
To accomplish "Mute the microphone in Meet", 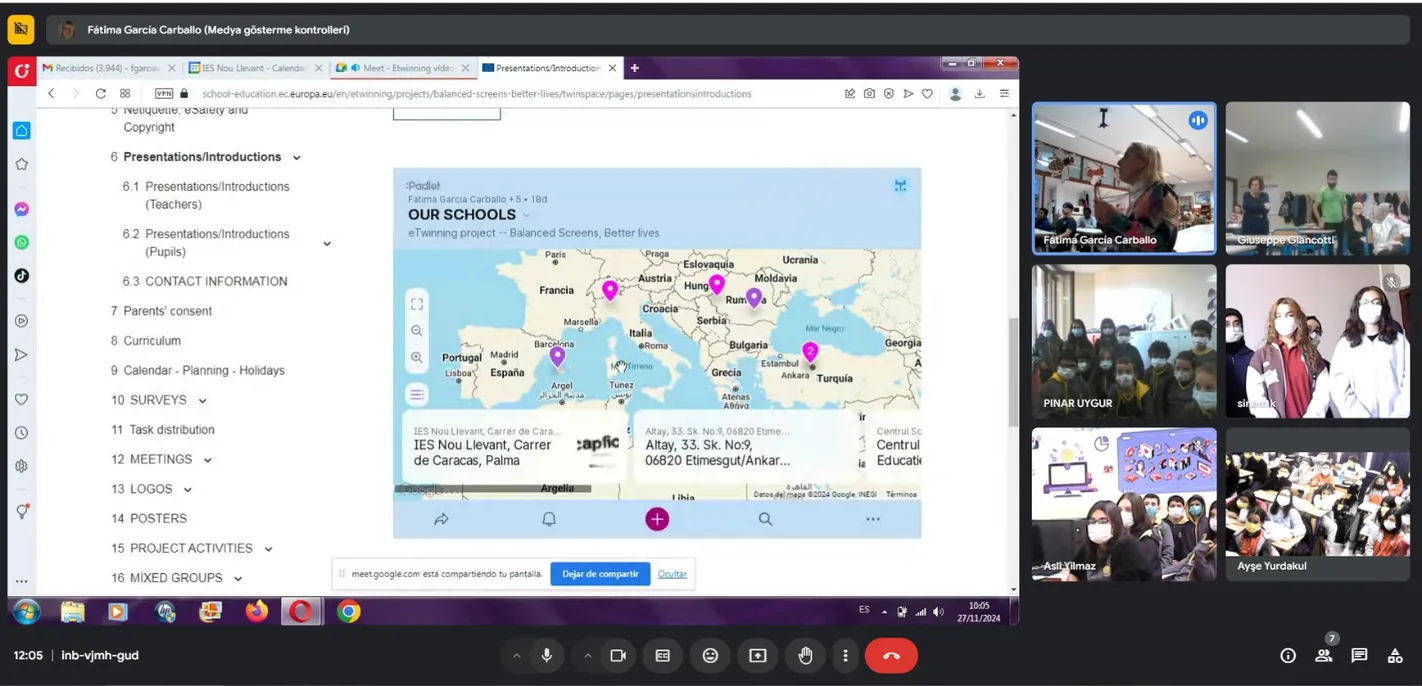I will click(x=547, y=656).
